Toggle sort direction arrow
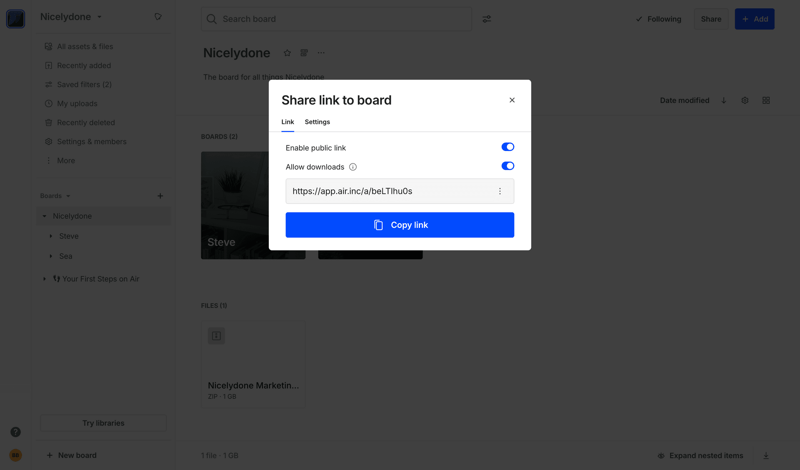Viewport: 800px width, 470px height. [723, 101]
